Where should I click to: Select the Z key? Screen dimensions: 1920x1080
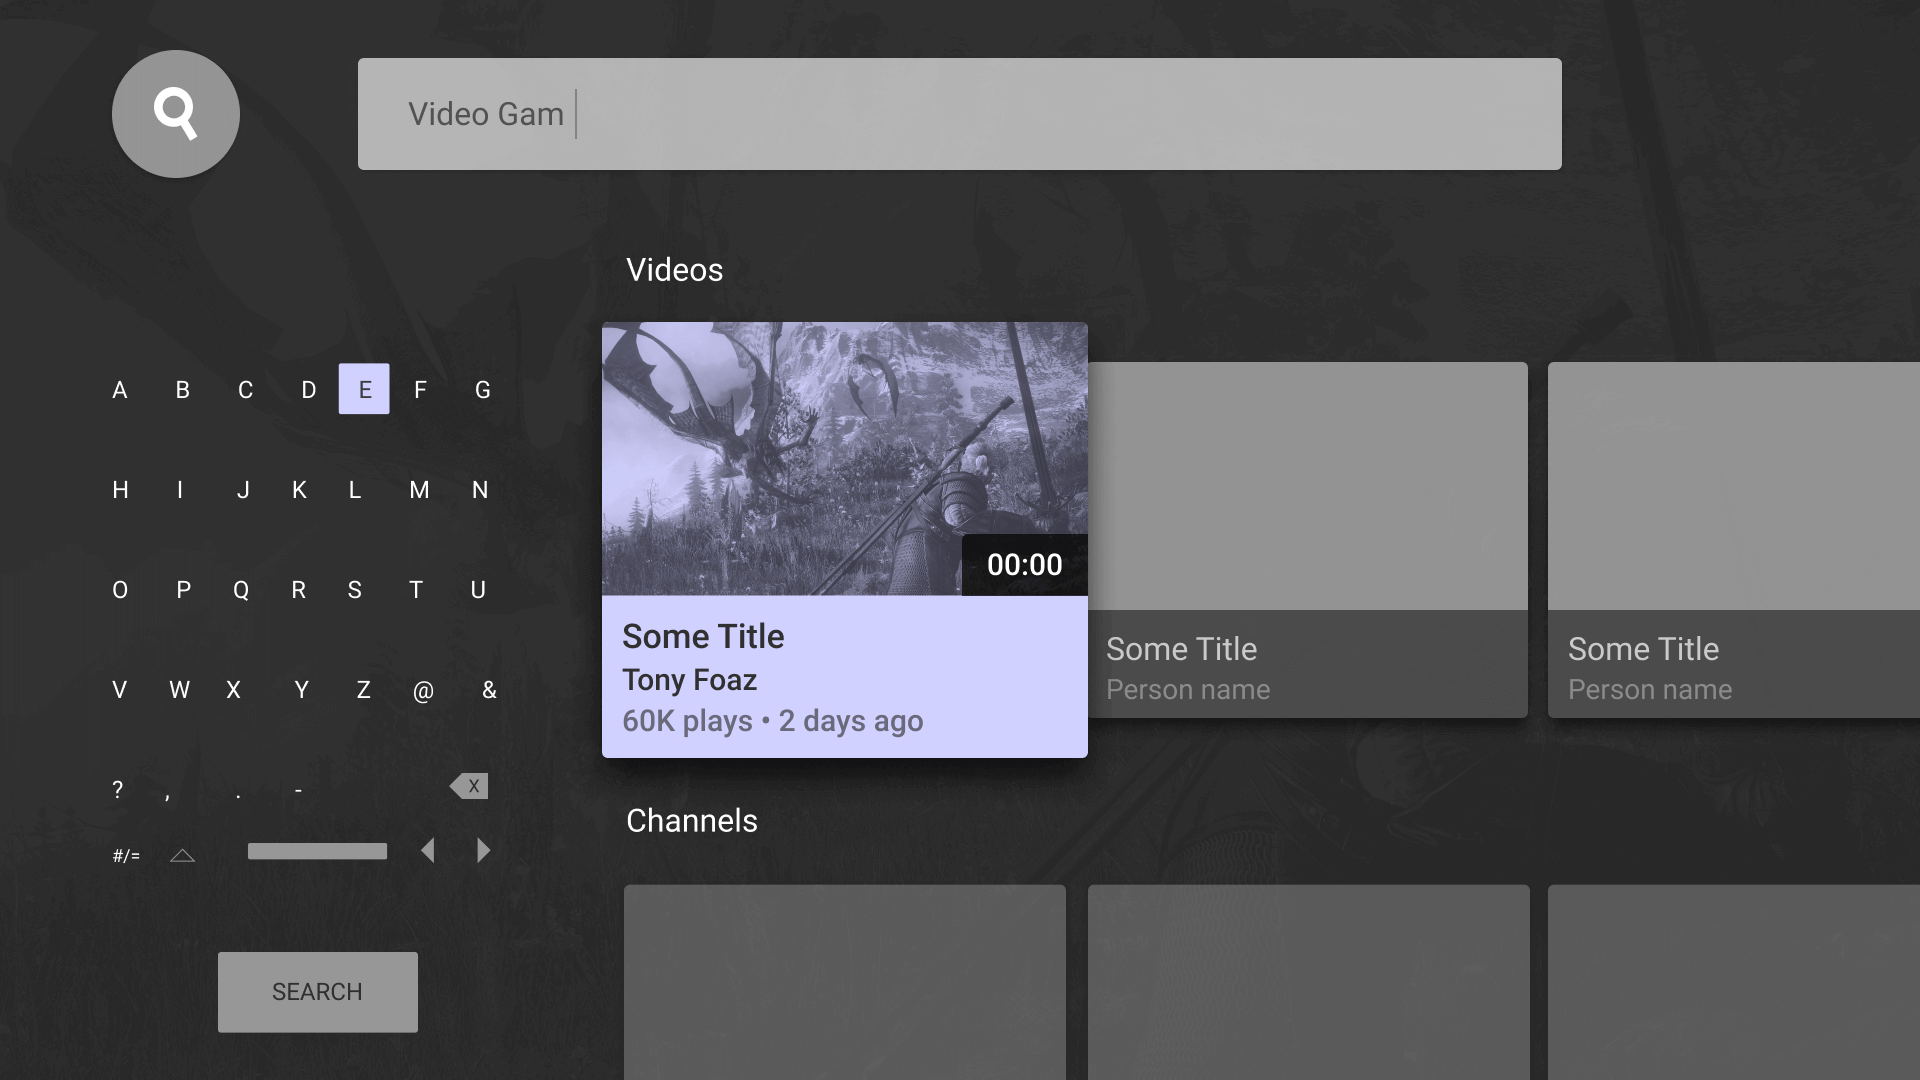click(364, 690)
